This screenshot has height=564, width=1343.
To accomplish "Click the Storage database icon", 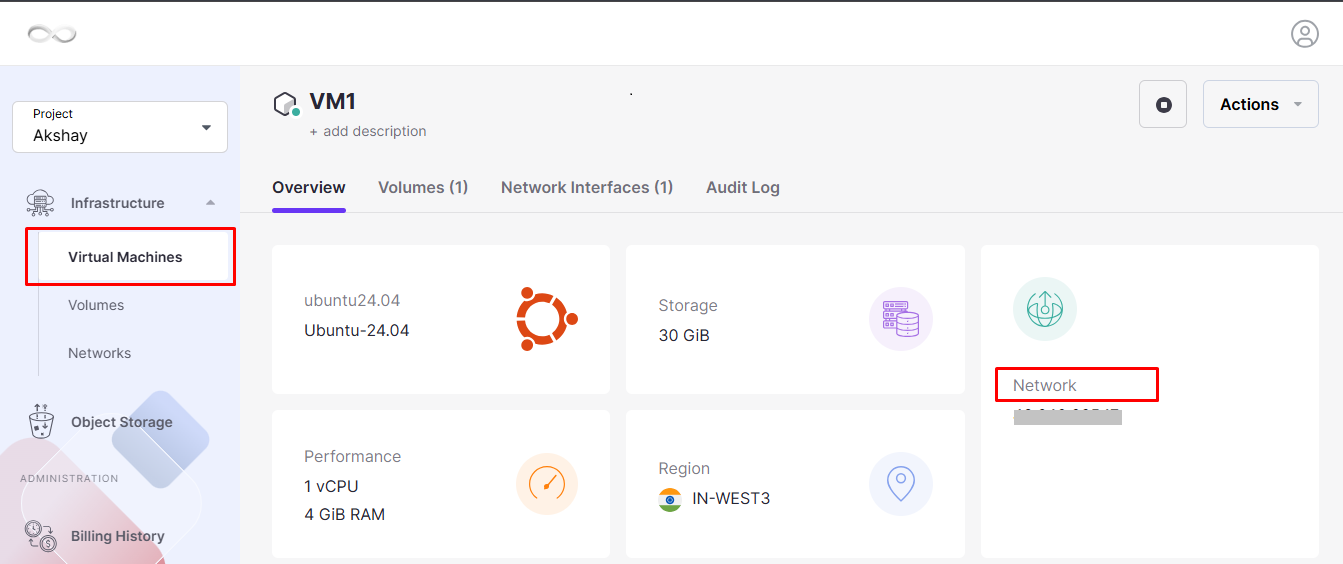I will (901, 319).
